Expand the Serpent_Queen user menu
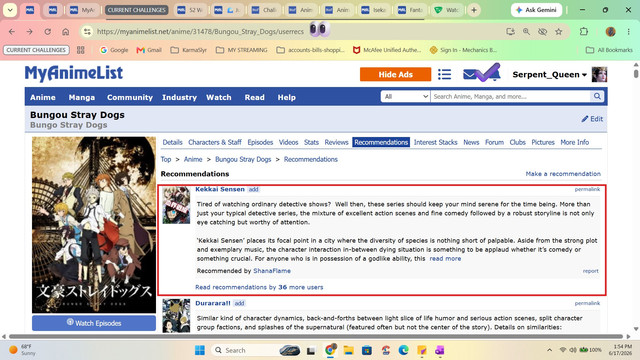 pyautogui.click(x=549, y=75)
